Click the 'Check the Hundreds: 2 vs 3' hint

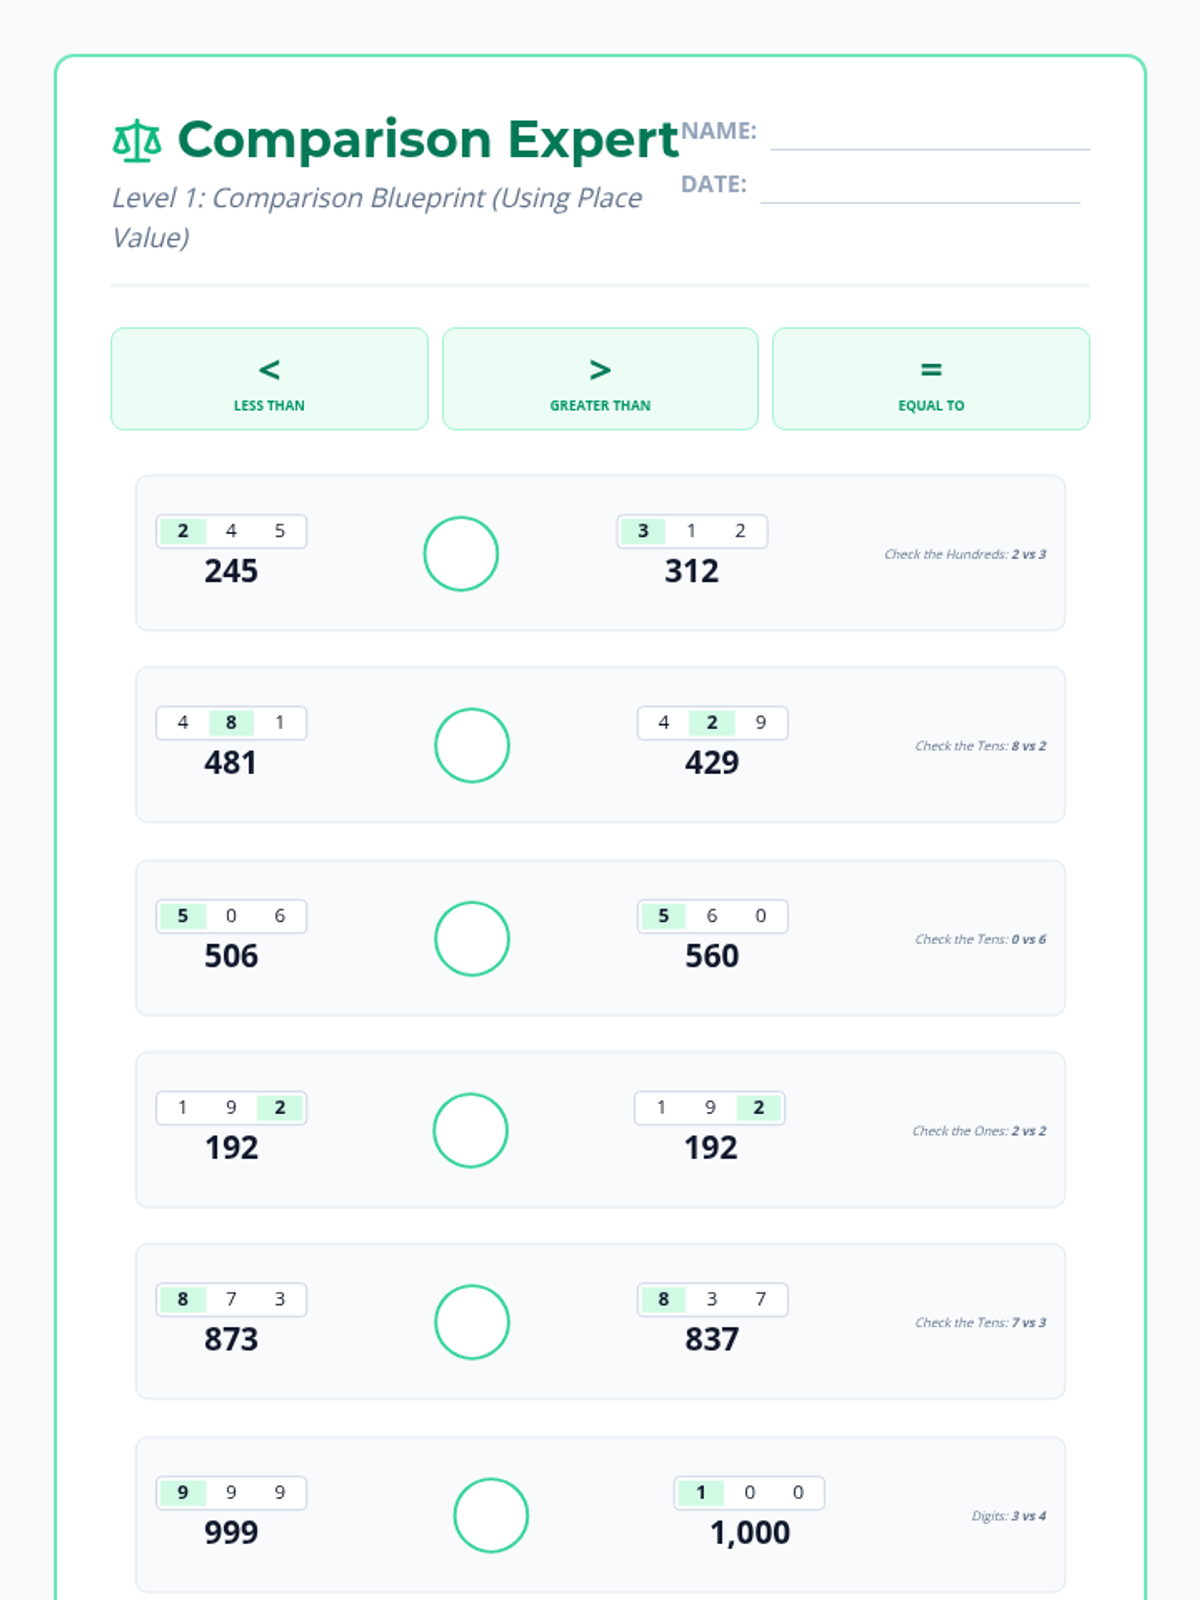pos(965,555)
